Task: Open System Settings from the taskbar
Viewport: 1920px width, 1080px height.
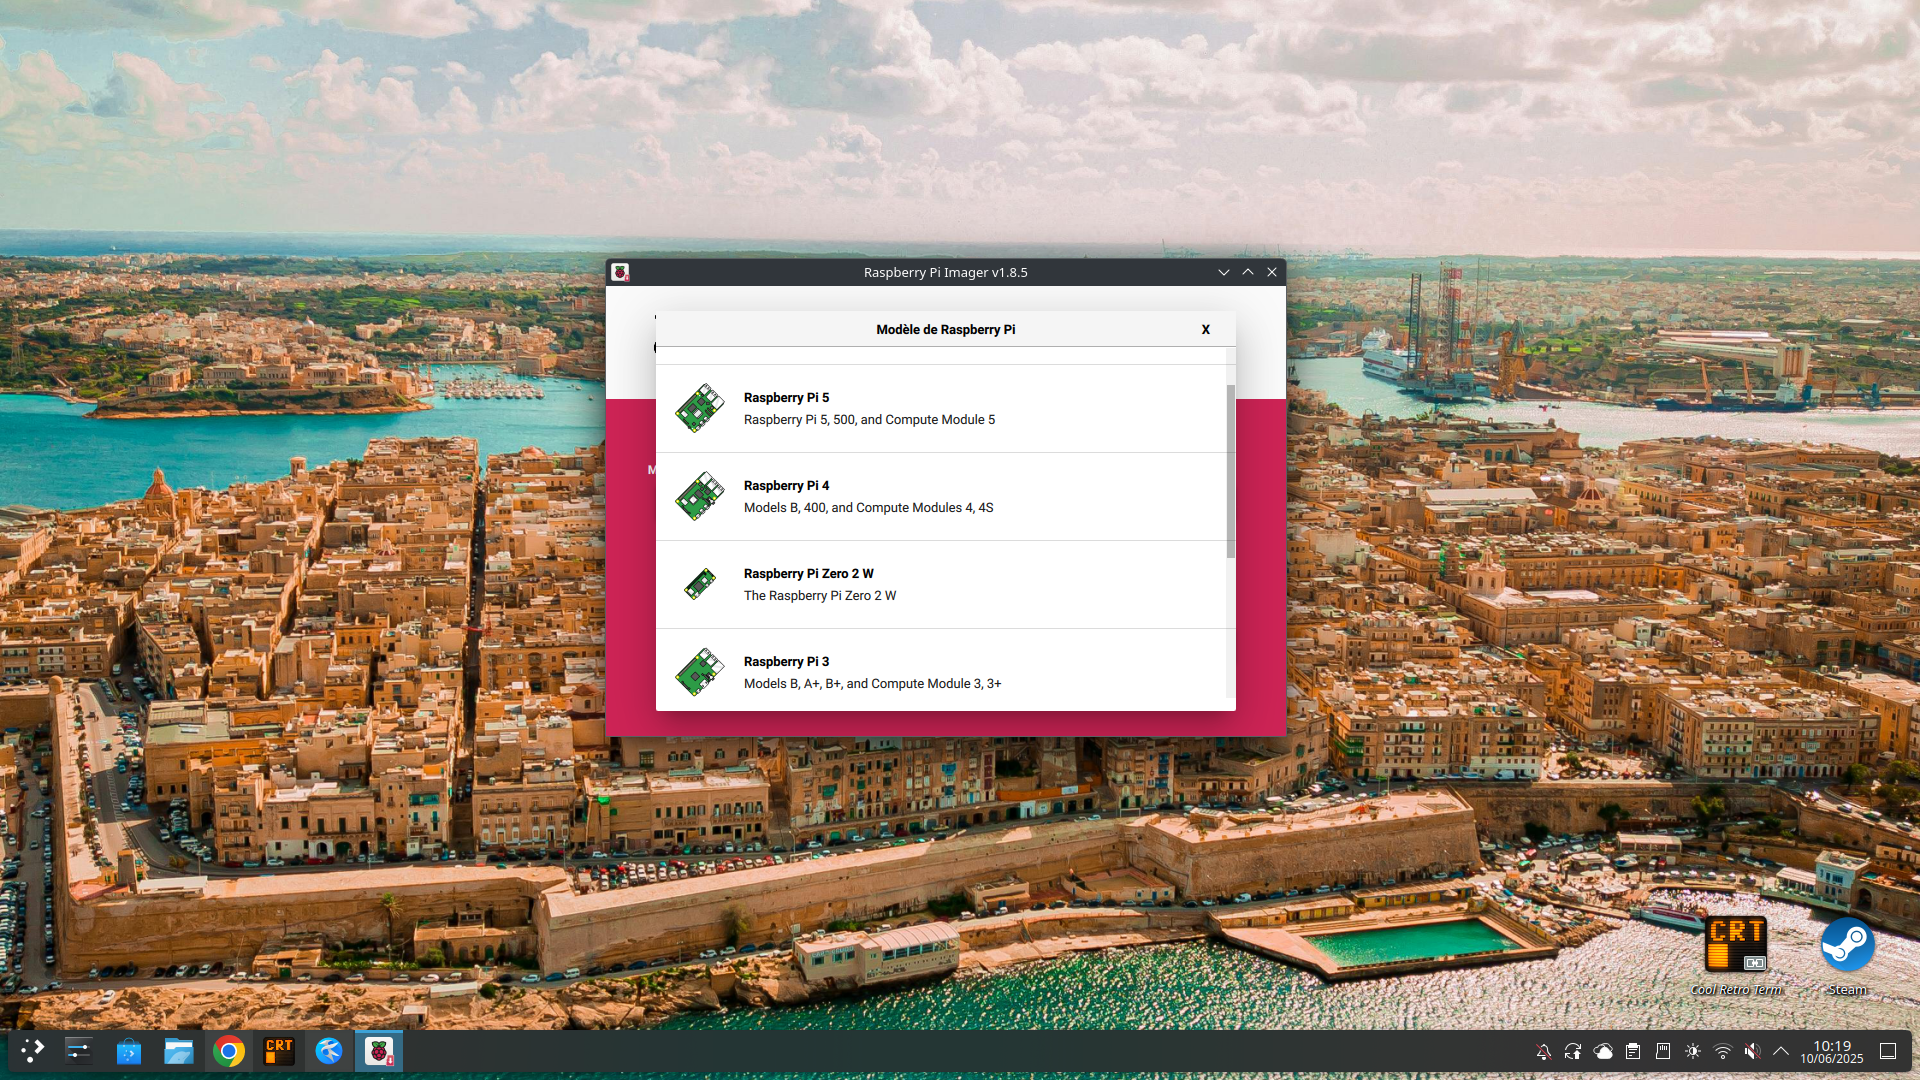Action: (x=79, y=1051)
